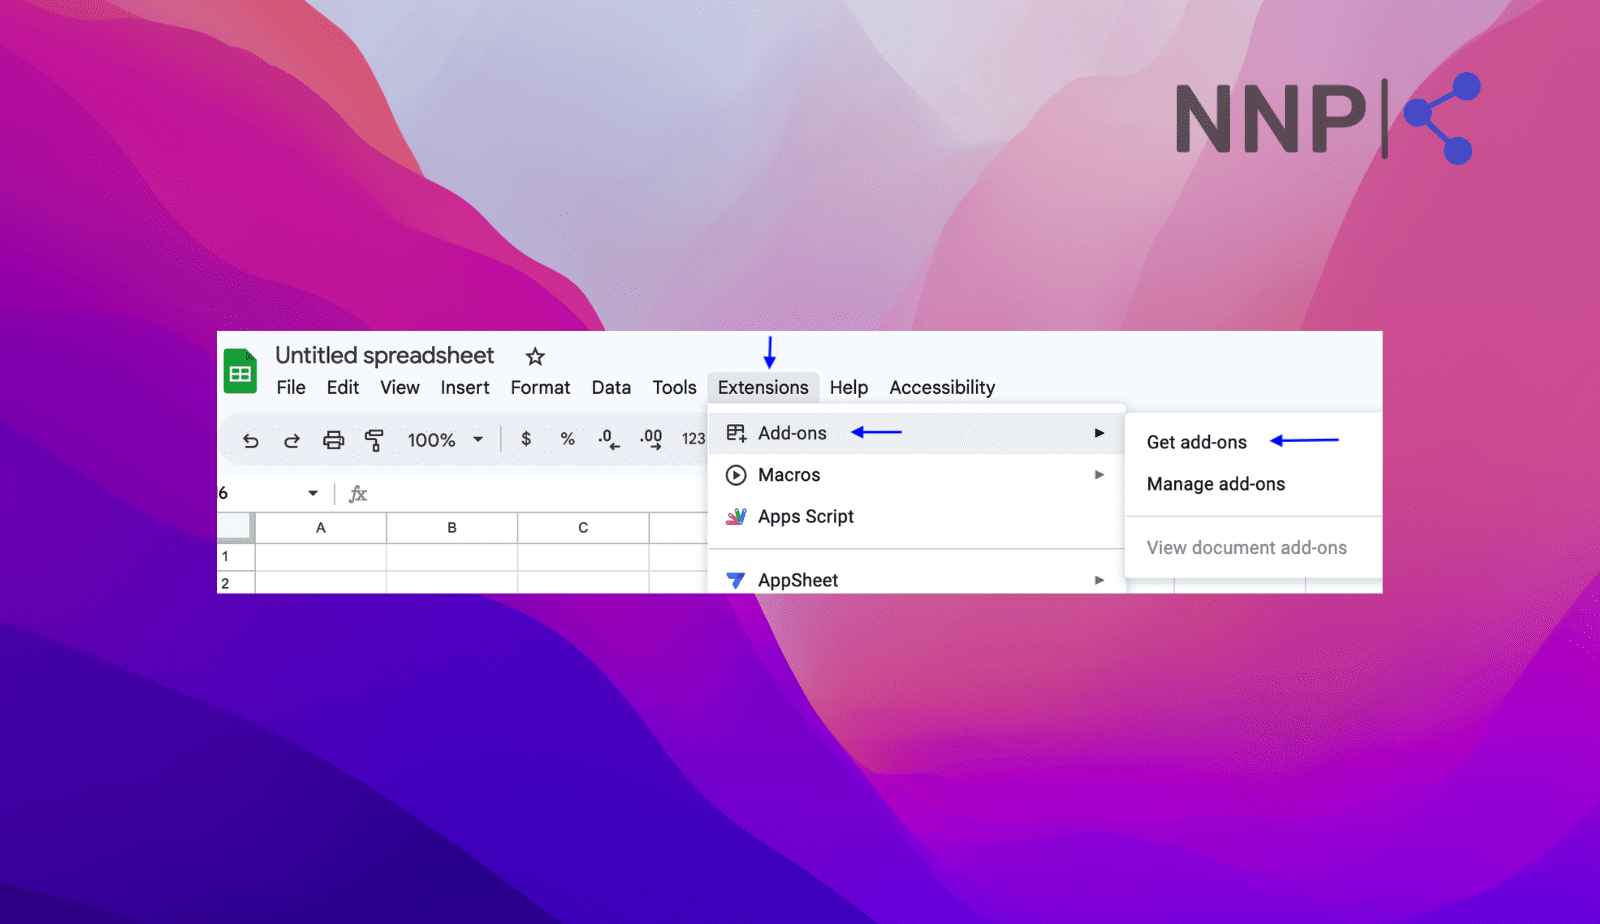Select column B header
This screenshot has width=1600, height=924.
coord(452,527)
